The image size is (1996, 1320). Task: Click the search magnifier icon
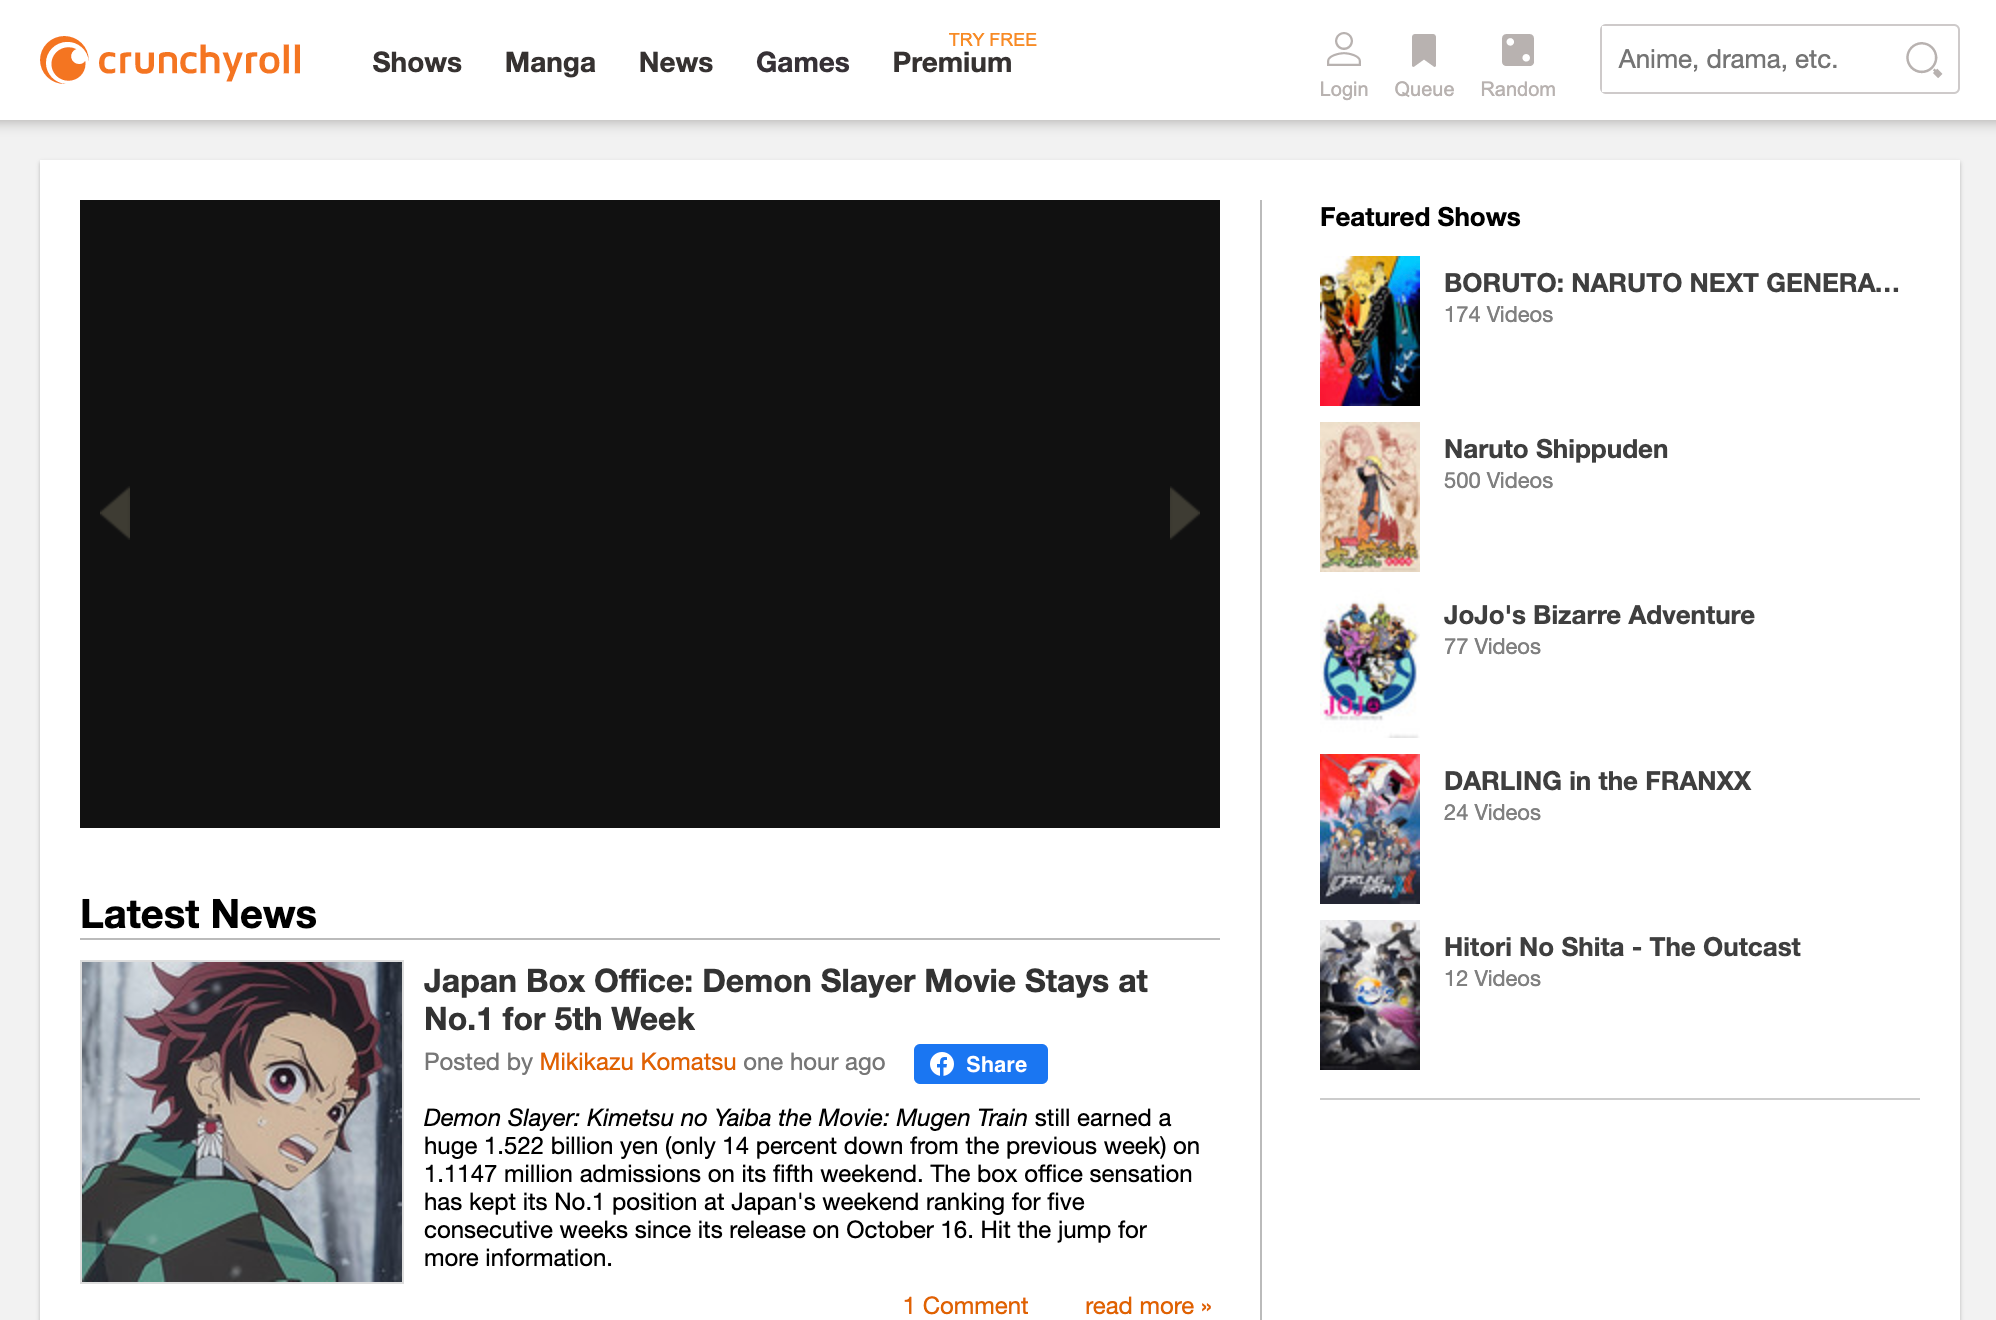pyautogui.click(x=1923, y=60)
